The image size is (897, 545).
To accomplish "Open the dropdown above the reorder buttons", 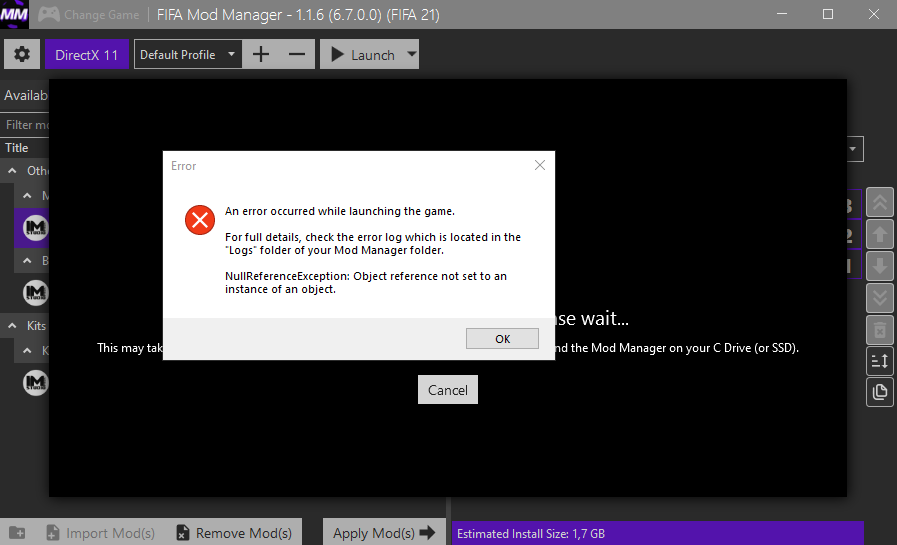I will (x=852, y=149).
